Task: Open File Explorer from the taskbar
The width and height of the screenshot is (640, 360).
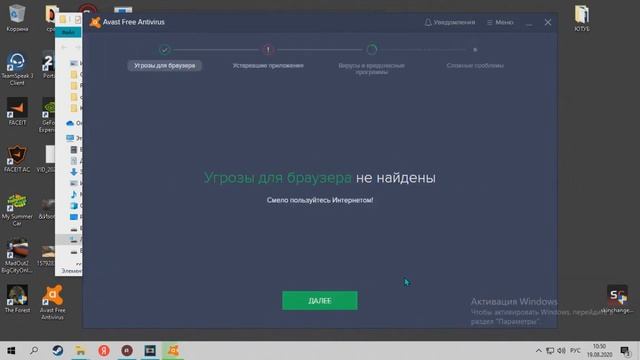Action: tap(80, 351)
